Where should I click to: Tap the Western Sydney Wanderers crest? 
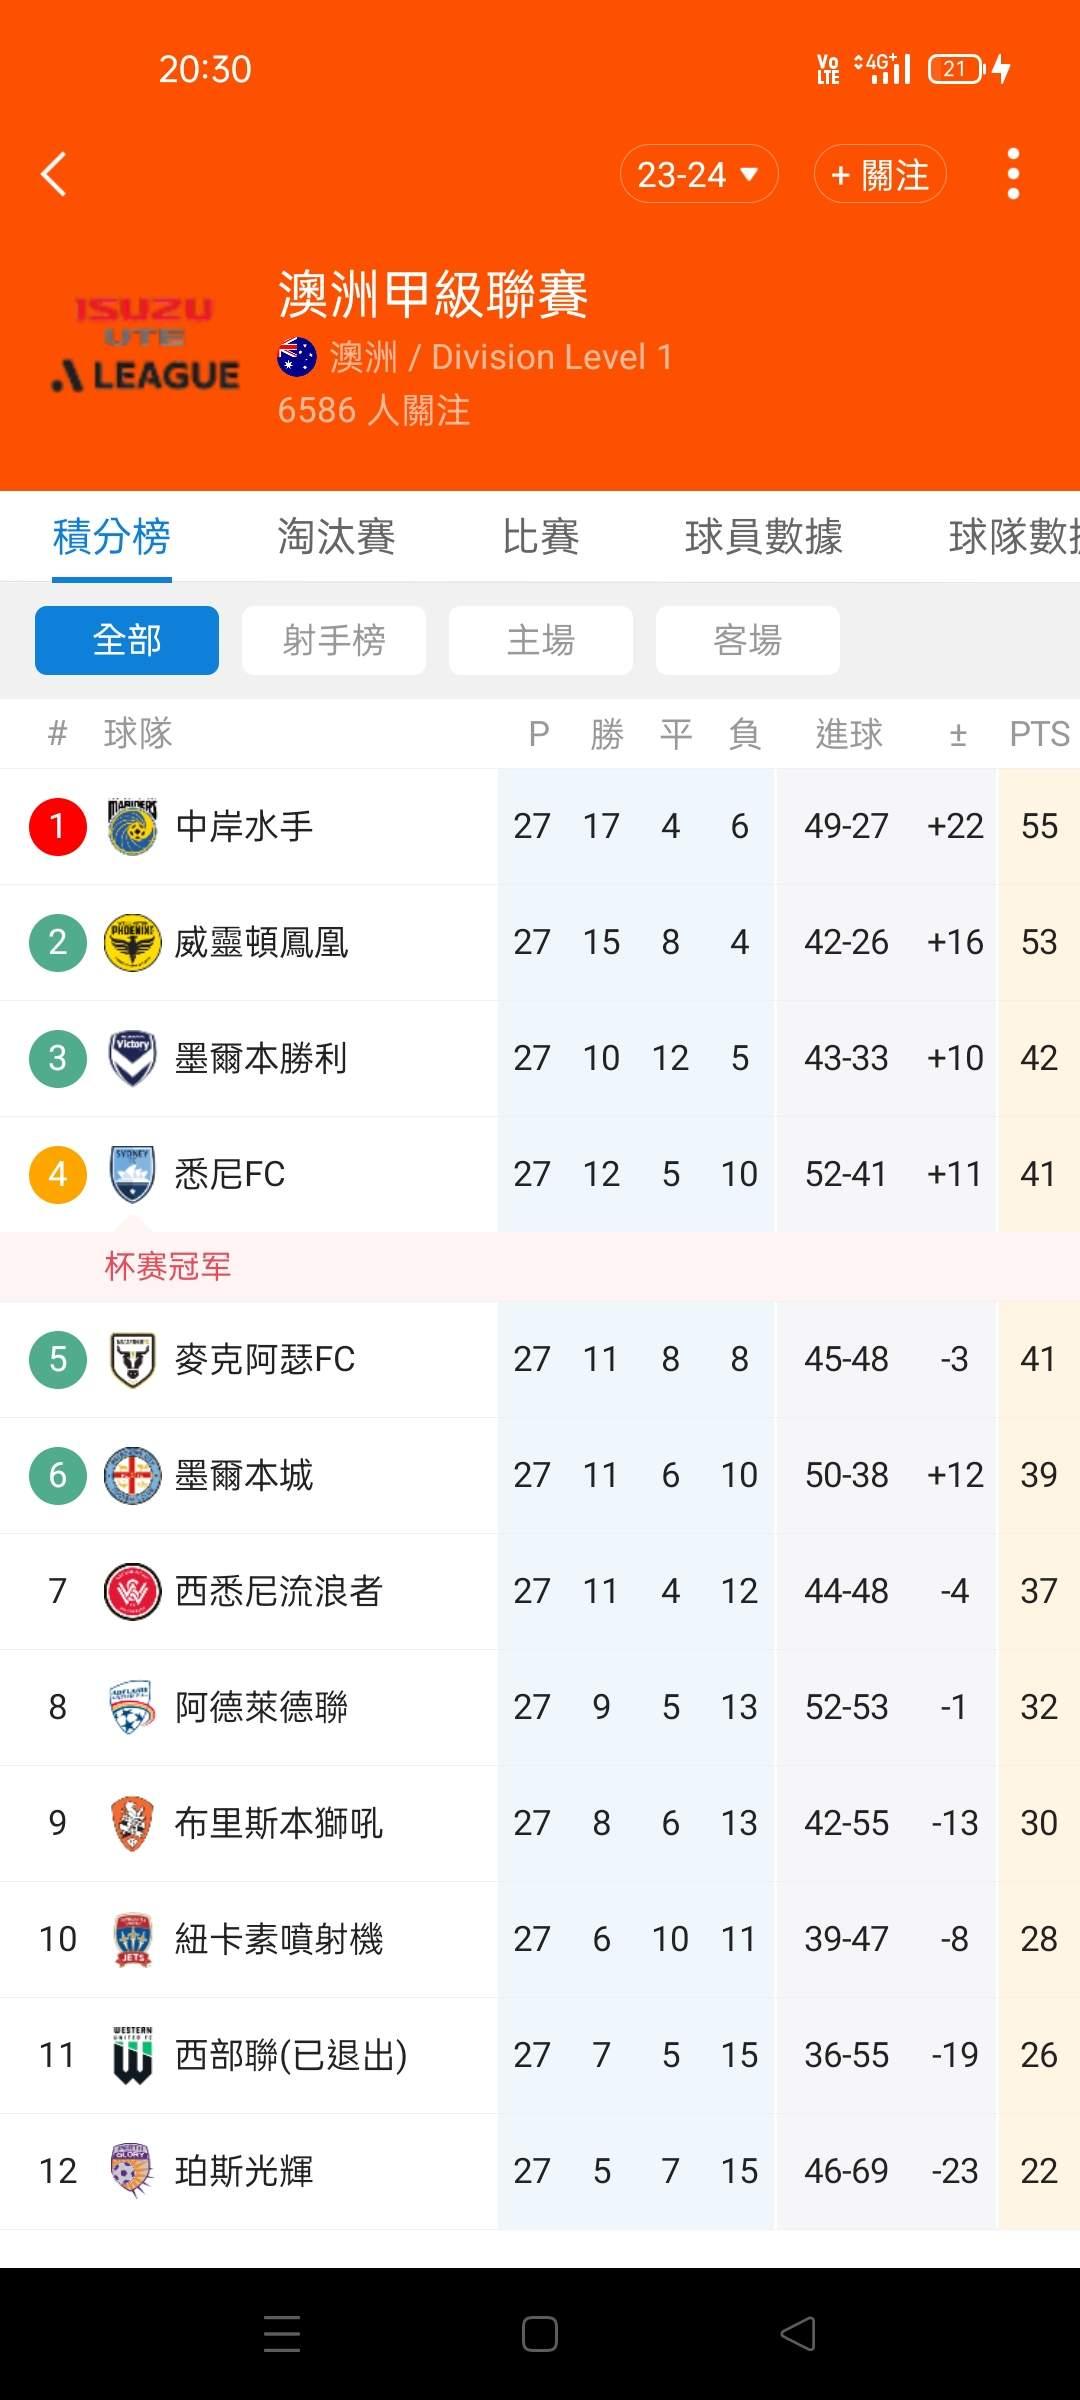pos(133,1591)
